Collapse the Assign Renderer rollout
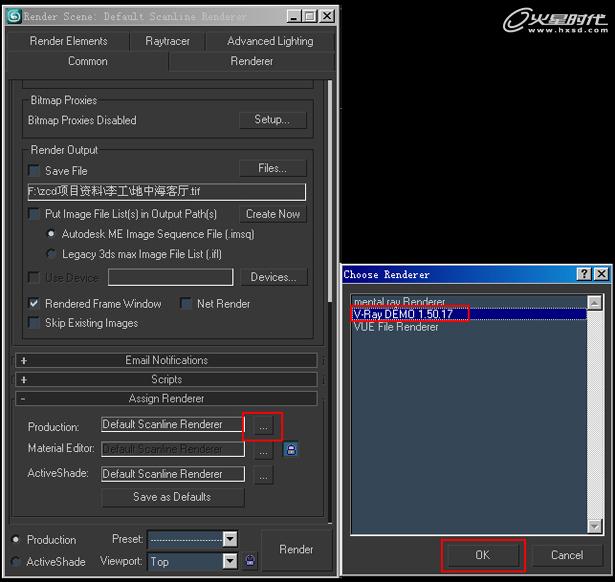The width and height of the screenshot is (615, 582). click(166, 398)
